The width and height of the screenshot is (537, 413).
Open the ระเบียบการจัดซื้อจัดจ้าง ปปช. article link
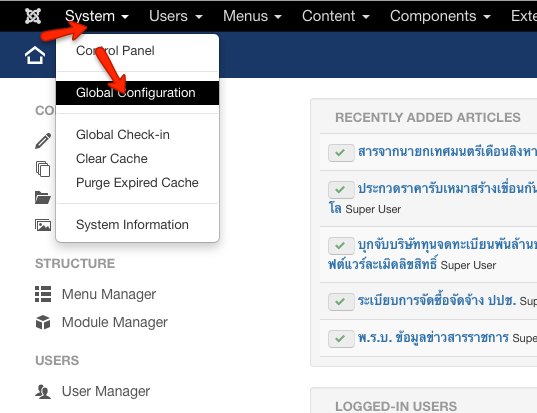pyautogui.click(x=437, y=301)
